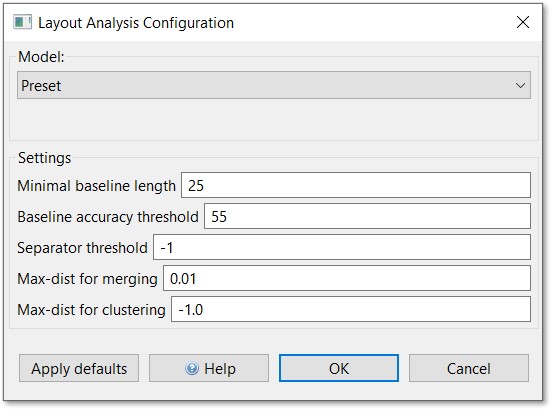The width and height of the screenshot is (552, 410).
Task: Click the Max-dist for clustering label
Action: (92, 310)
